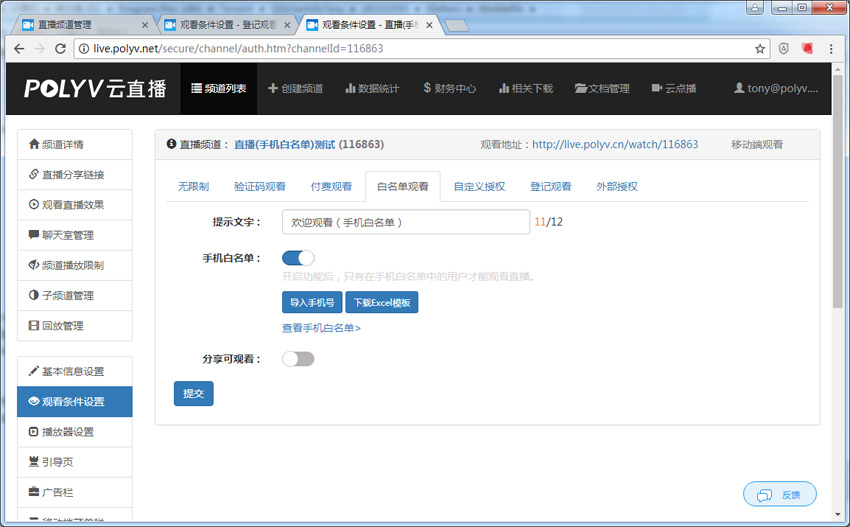Open the view phone whitelist link

pos(321,328)
